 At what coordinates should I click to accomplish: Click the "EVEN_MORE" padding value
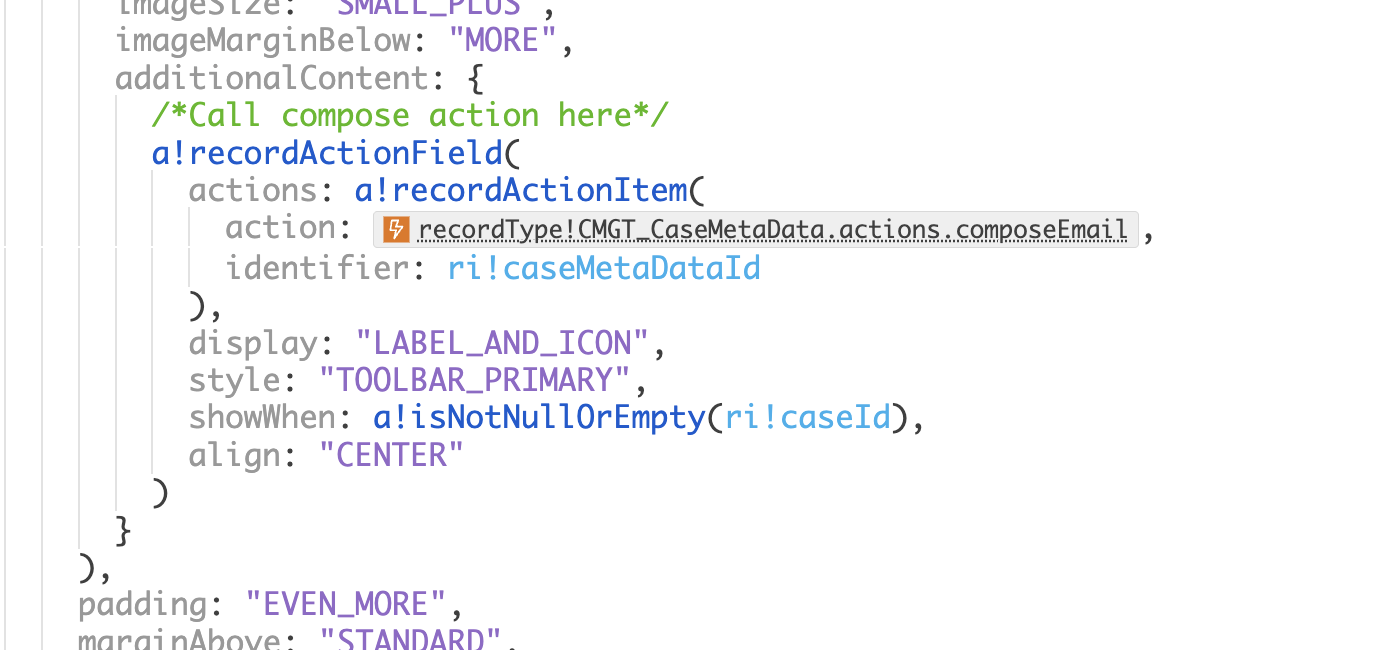[346, 605]
